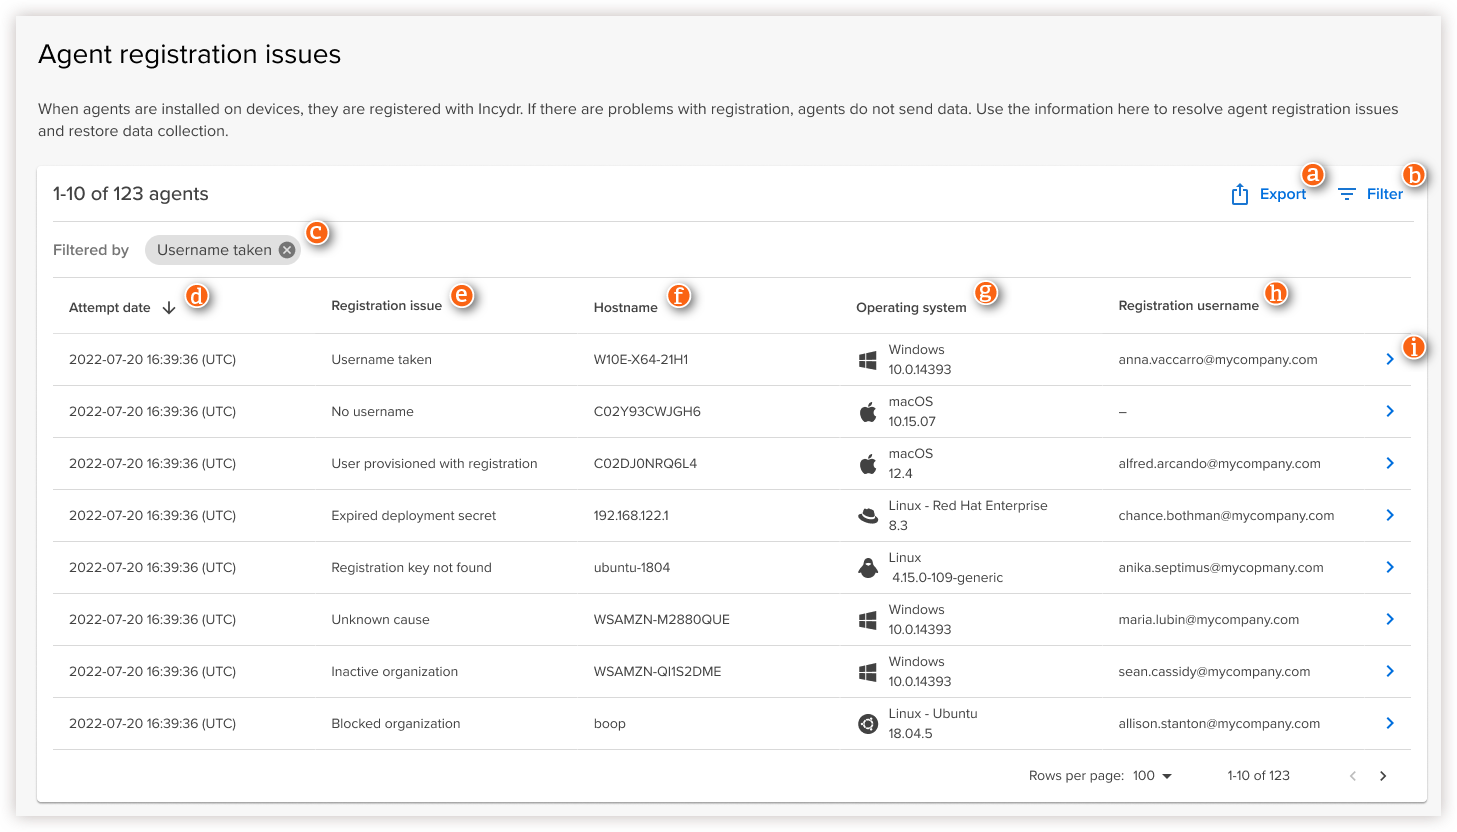Sort by Hostname column header

click(625, 308)
